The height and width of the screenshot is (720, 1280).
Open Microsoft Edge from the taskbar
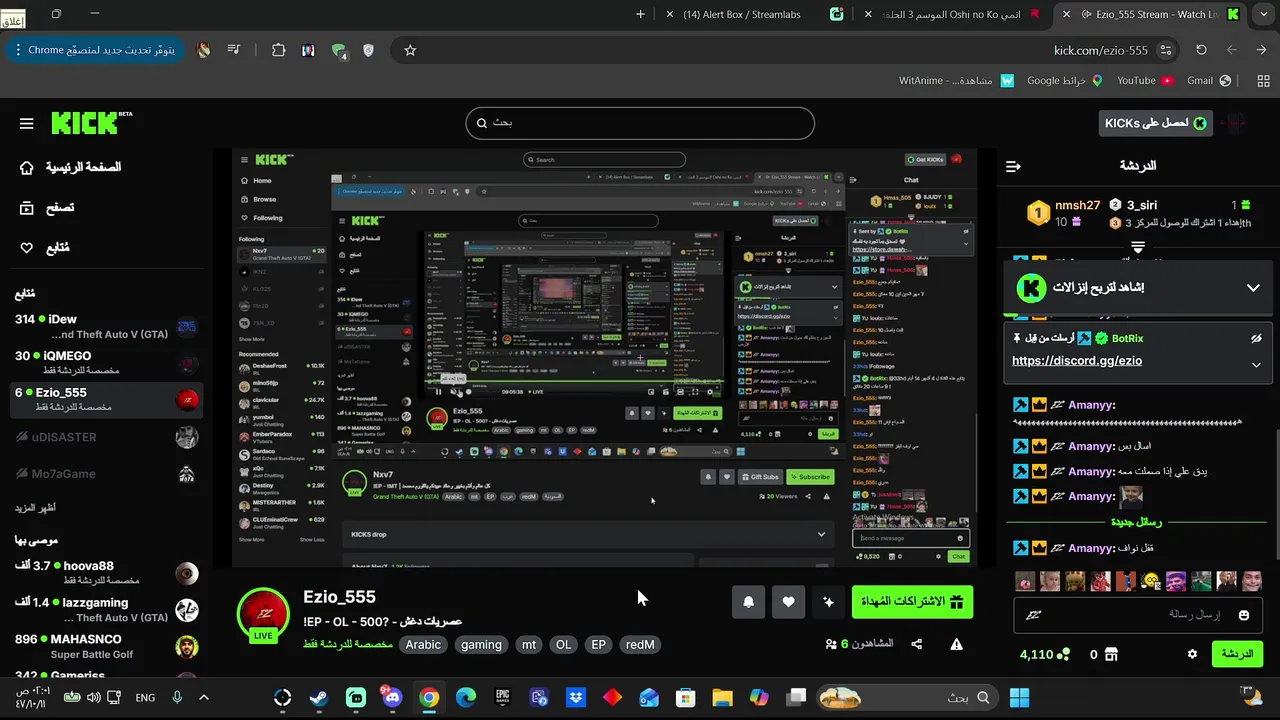pos(466,697)
